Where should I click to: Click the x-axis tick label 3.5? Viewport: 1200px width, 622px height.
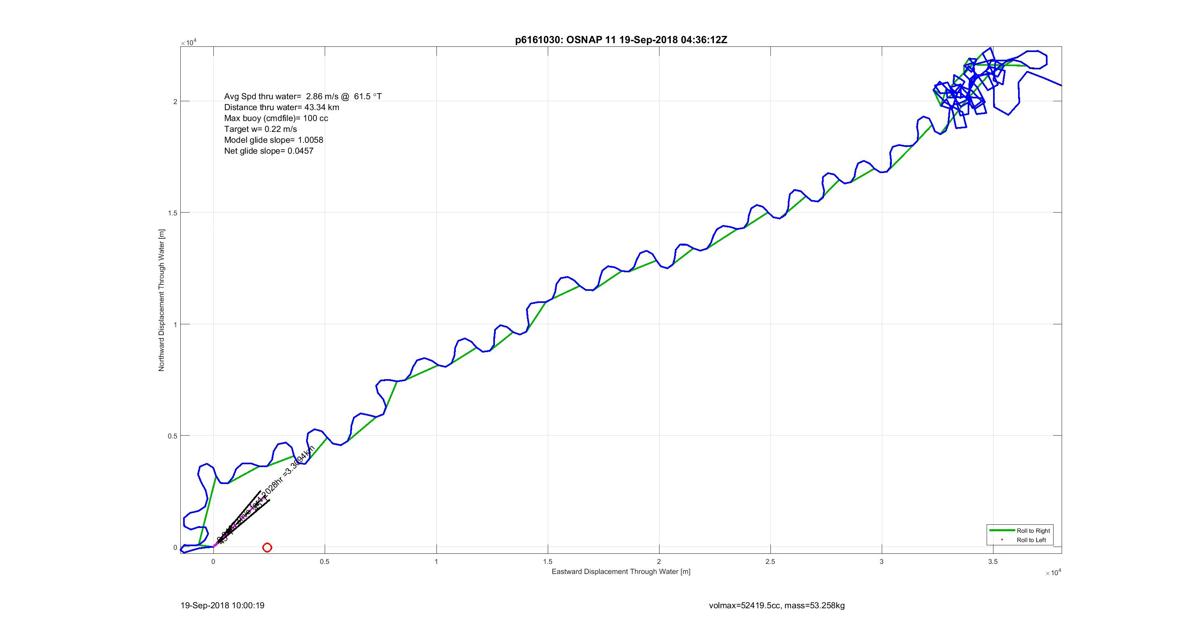[x=993, y=562]
